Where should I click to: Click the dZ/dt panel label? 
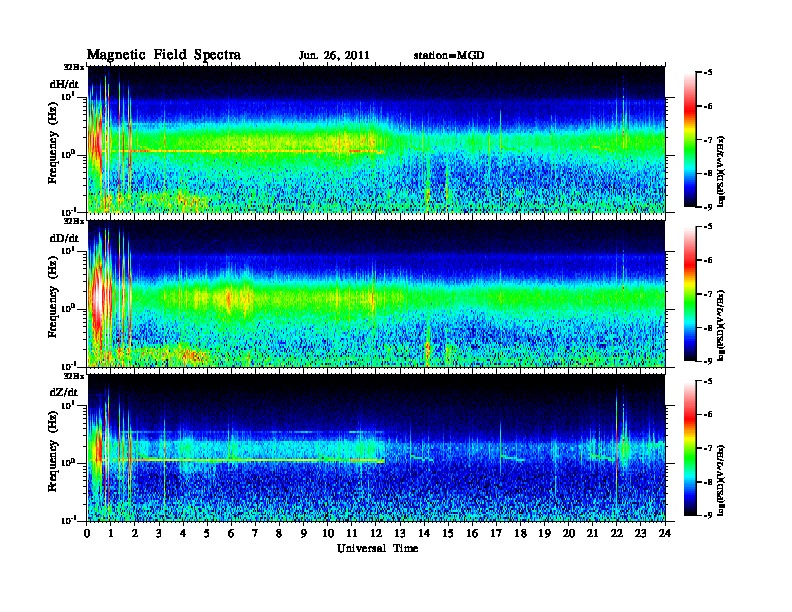coord(64,392)
